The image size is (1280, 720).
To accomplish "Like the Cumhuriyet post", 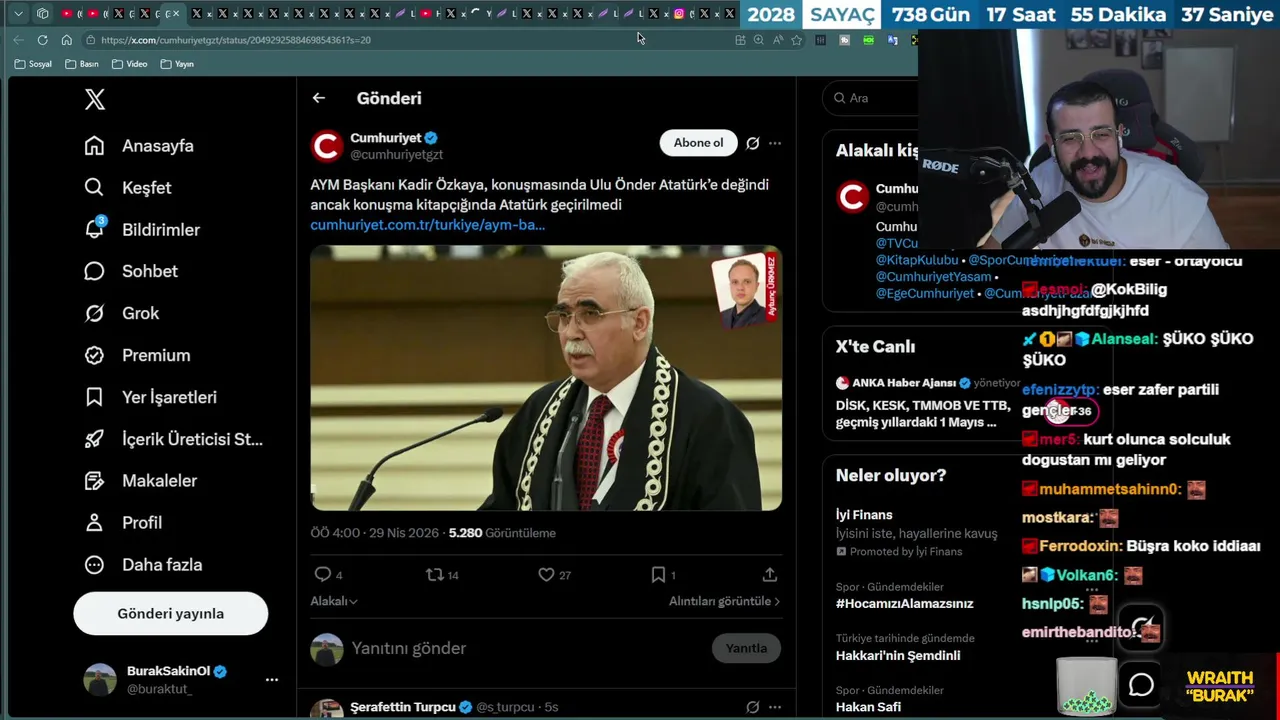I will [x=546, y=575].
